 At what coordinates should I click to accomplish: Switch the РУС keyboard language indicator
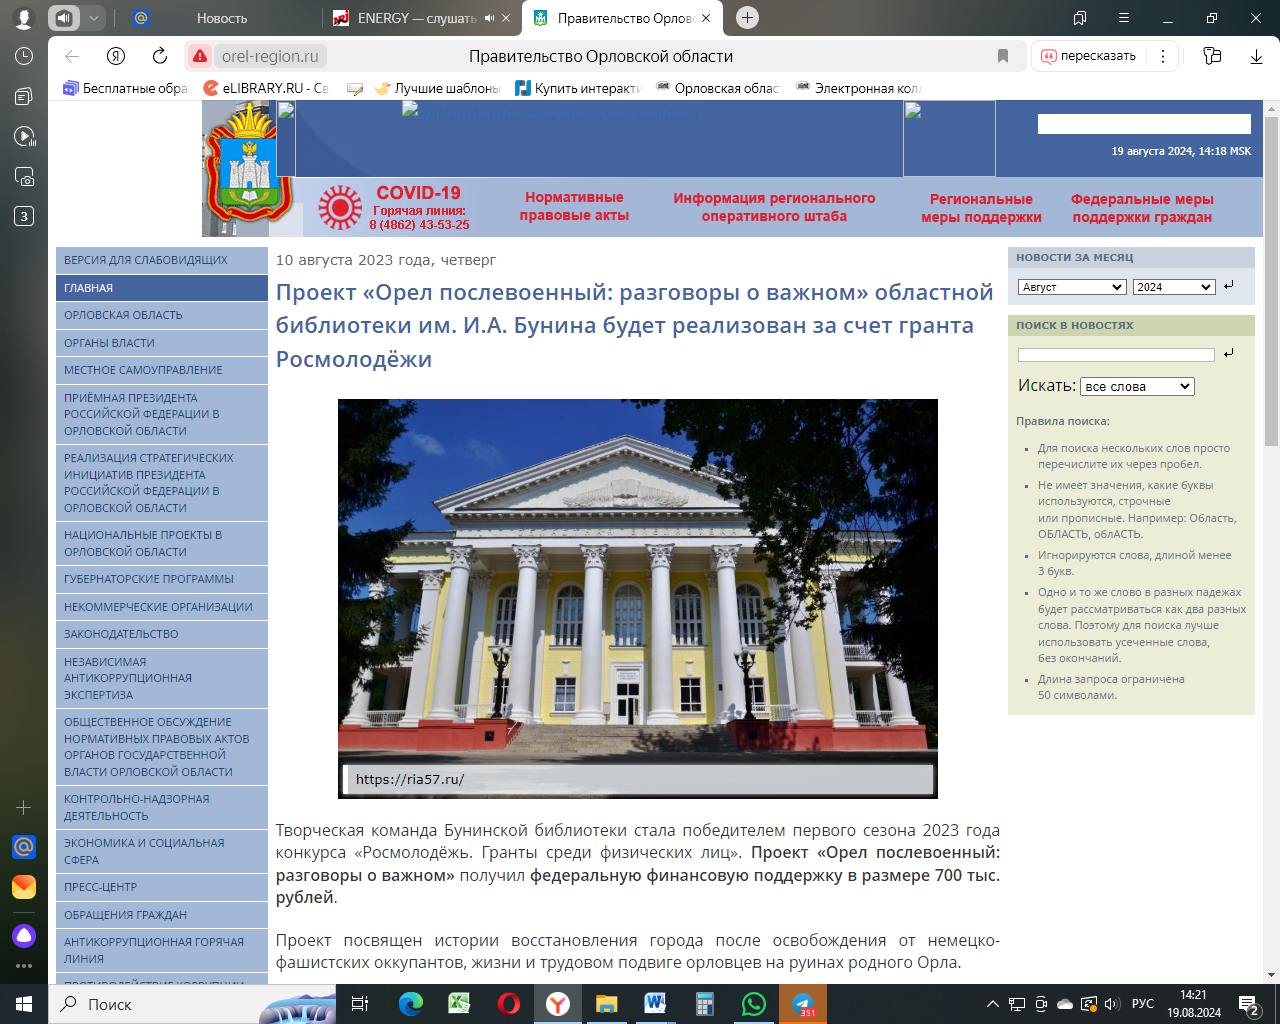[1143, 1004]
